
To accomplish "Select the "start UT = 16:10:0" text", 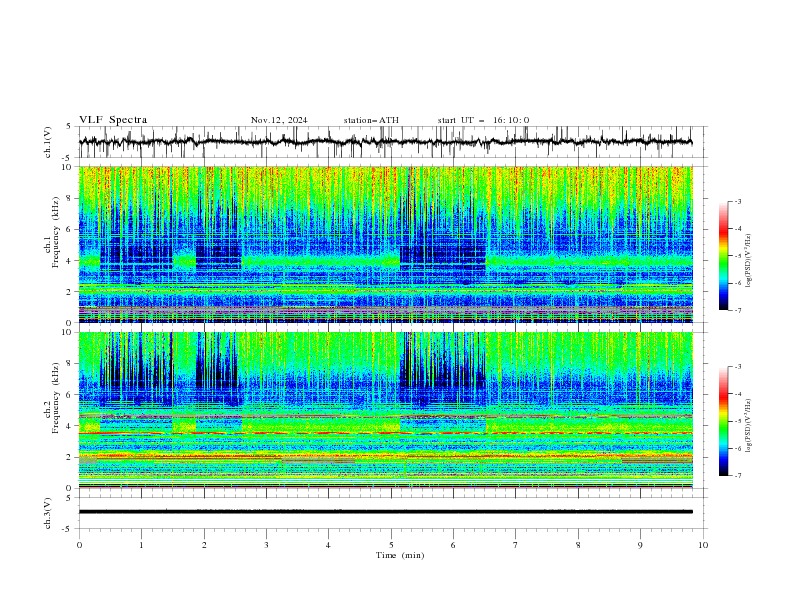I will [483, 120].
